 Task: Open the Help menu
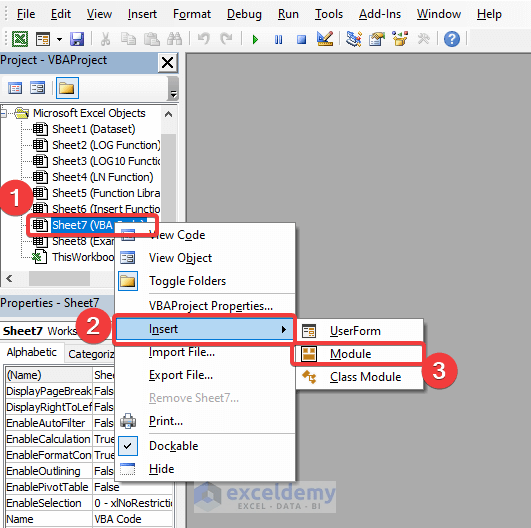tap(489, 14)
